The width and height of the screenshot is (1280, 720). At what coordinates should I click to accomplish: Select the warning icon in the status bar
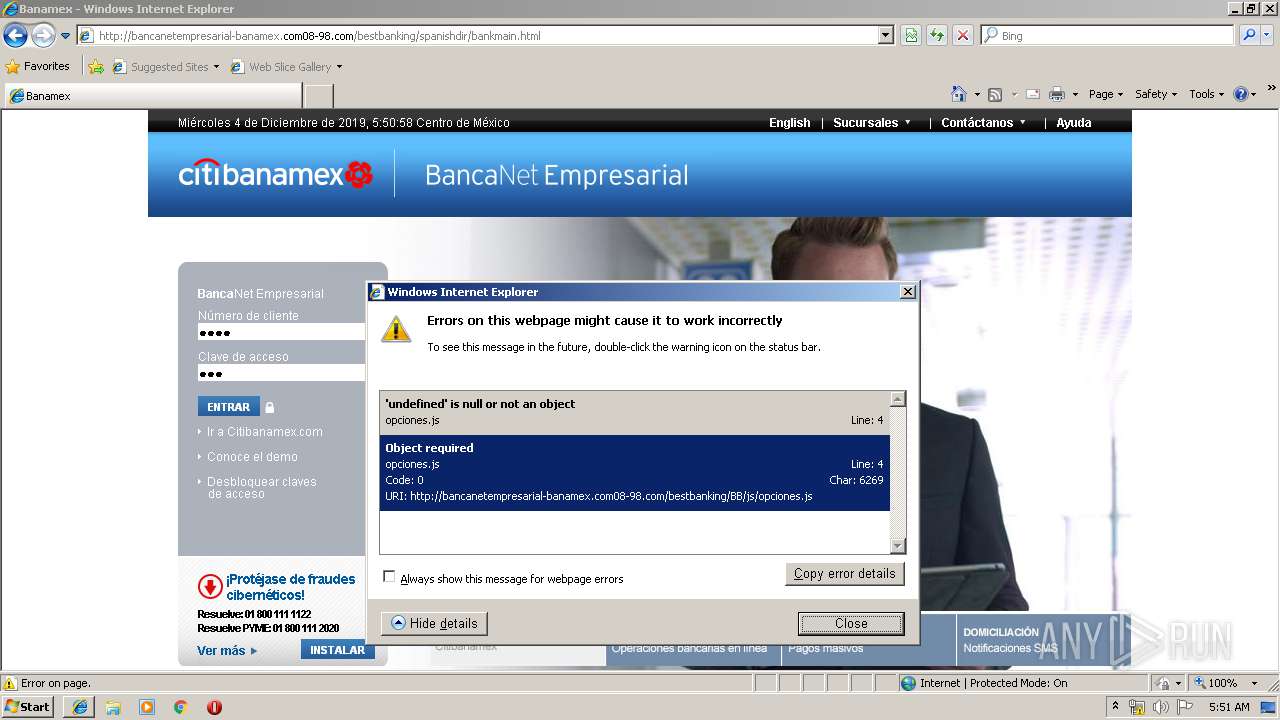tap(10, 683)
